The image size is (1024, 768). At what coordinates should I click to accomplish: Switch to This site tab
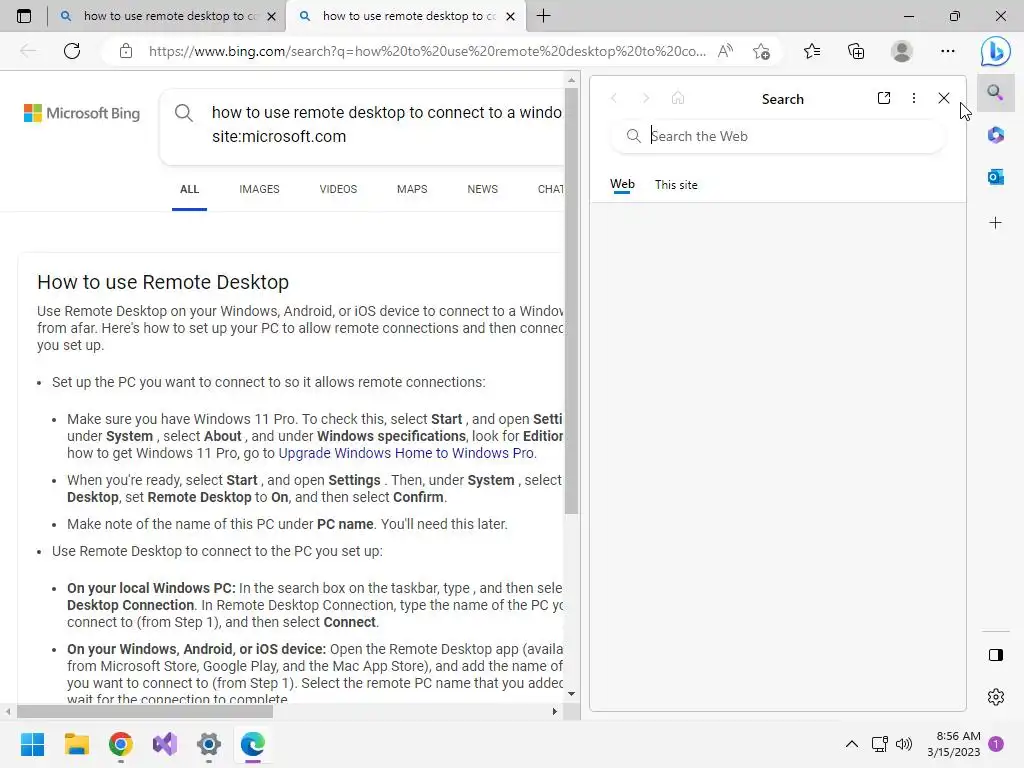click(676, 185)
